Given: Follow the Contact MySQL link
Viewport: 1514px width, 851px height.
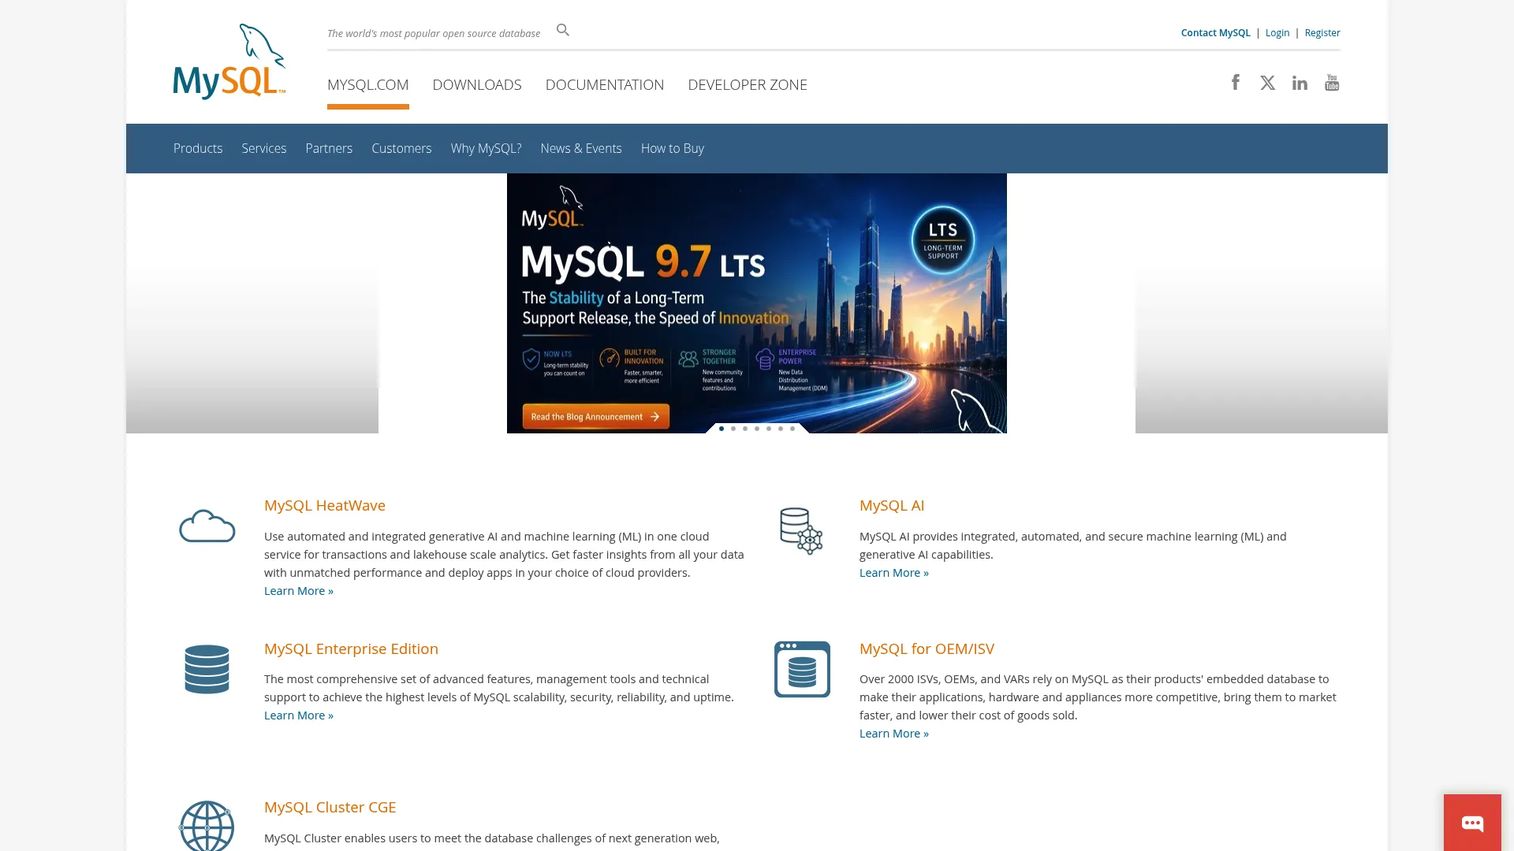Looking at the screenshot, I should click(x=1215, y=33).
